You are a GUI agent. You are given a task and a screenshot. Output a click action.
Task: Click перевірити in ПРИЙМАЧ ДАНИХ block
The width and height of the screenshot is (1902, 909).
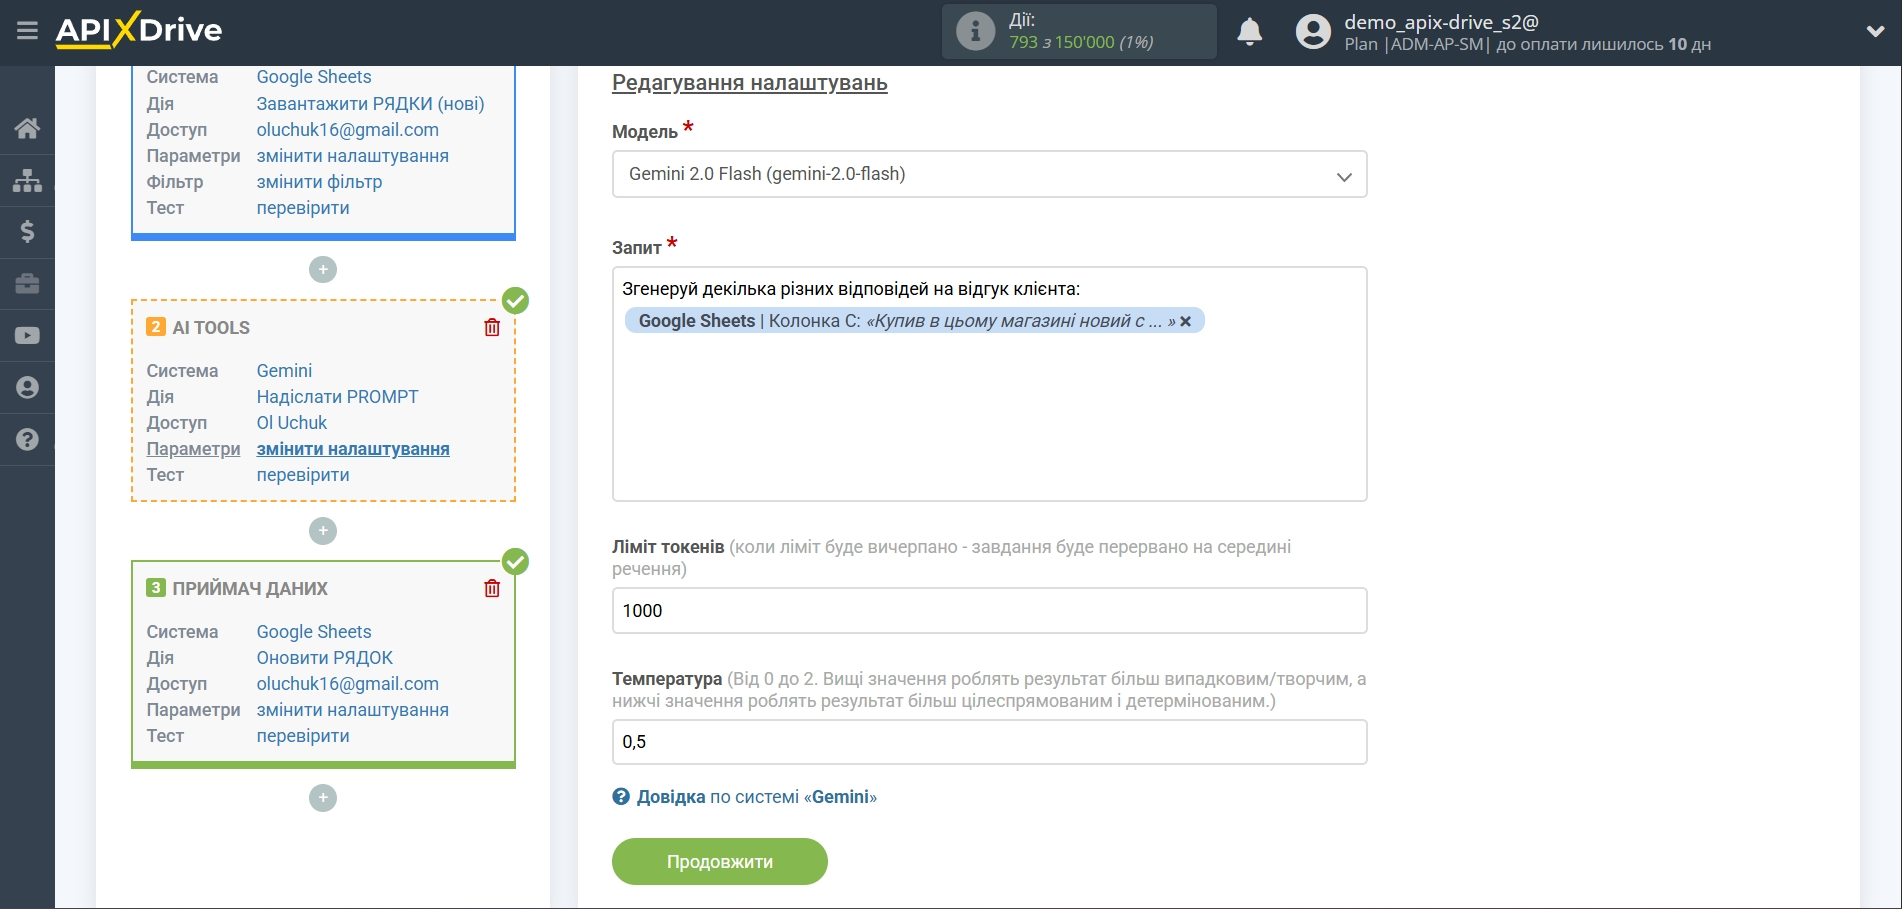303,736
